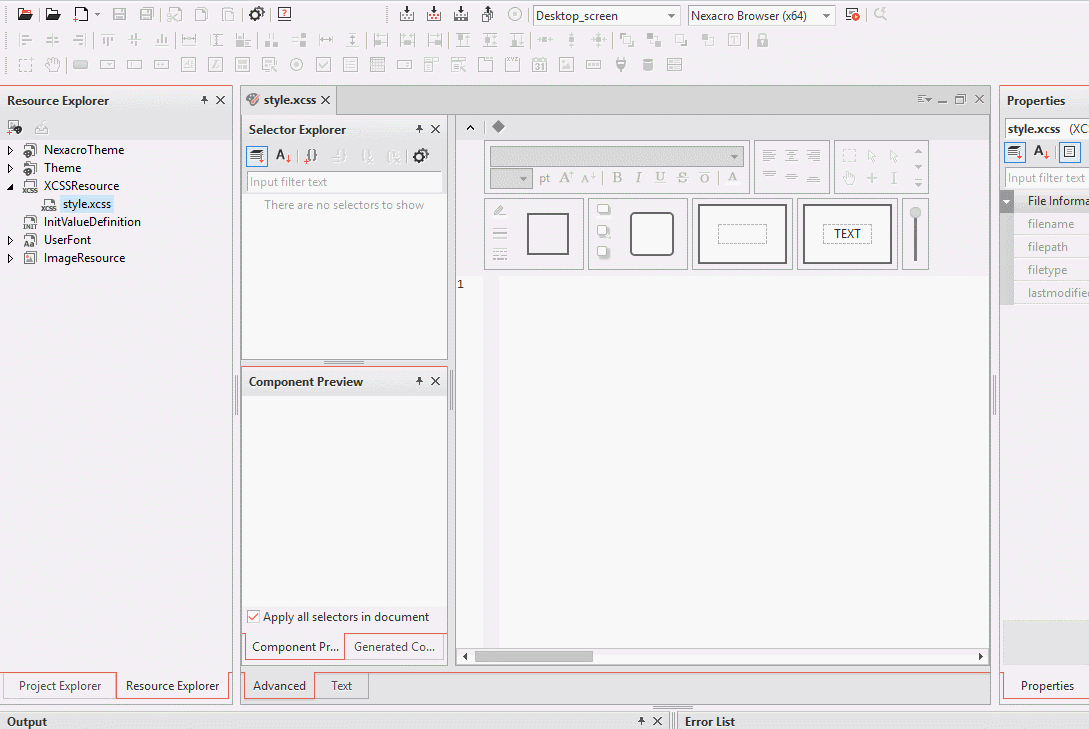Toggle the TEXT style preview box
The width and height of the screenshot is (1089, 729).
(847, 234)
